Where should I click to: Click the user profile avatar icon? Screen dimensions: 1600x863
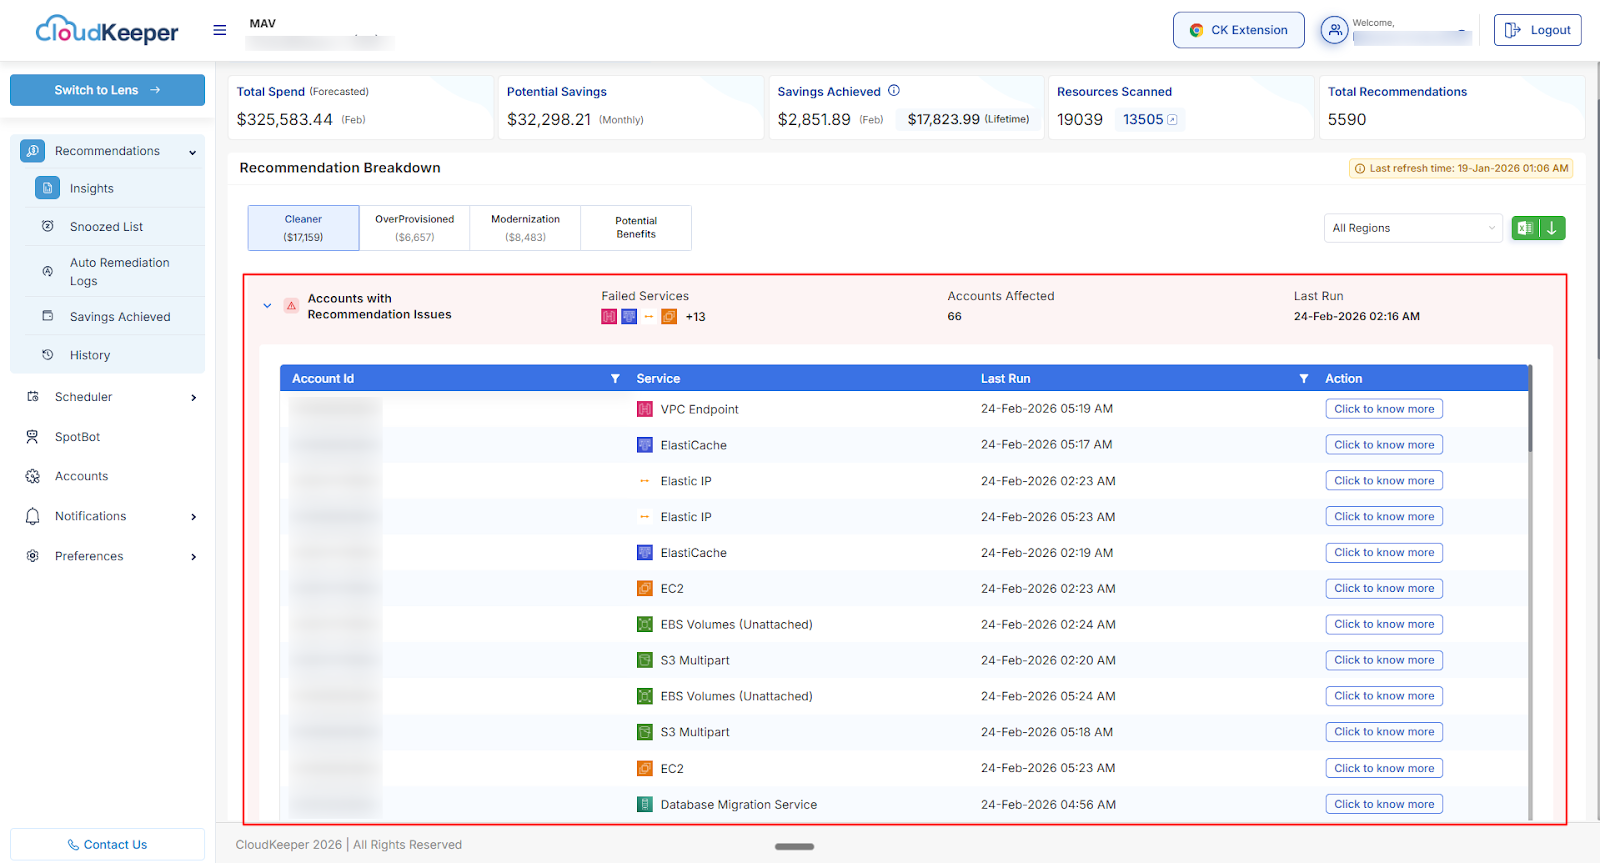click(x=1334, y=30)
